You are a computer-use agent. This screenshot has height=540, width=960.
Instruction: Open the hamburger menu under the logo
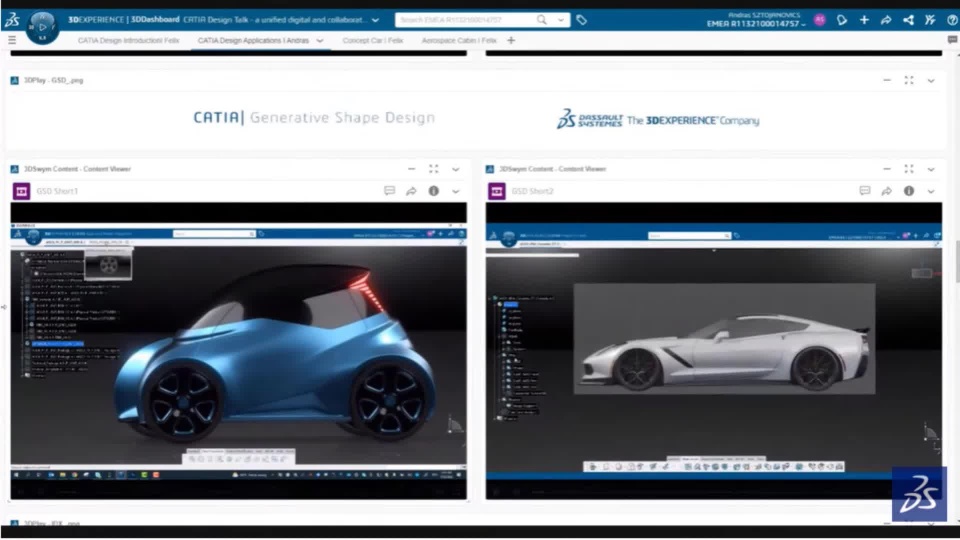[12, 40]
